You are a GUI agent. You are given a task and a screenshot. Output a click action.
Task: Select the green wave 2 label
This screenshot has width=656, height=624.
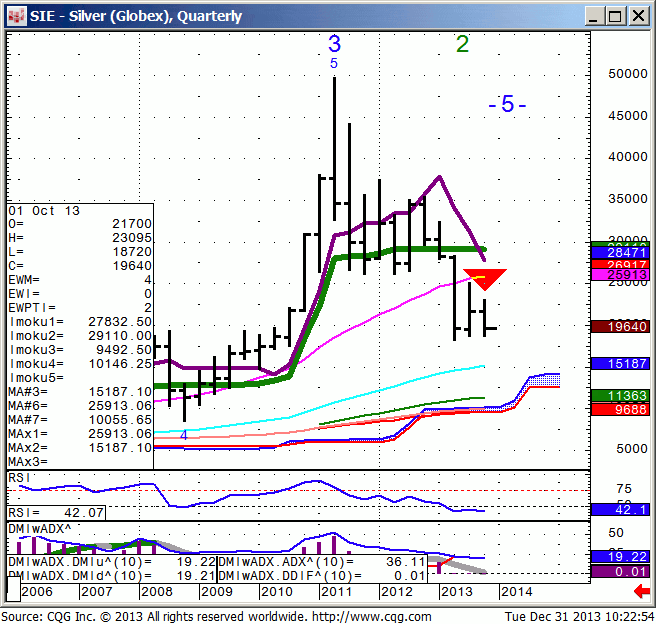click(462, 44)
